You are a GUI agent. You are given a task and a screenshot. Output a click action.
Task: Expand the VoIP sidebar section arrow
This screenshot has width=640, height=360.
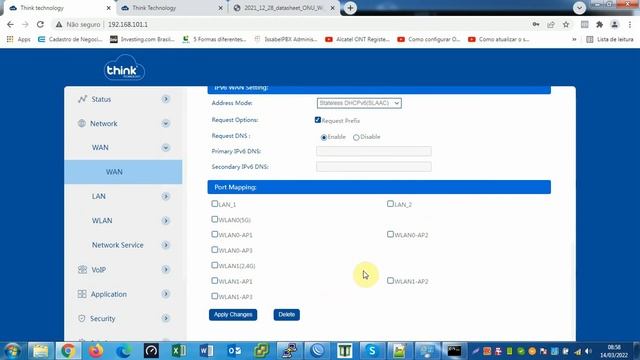165,269
